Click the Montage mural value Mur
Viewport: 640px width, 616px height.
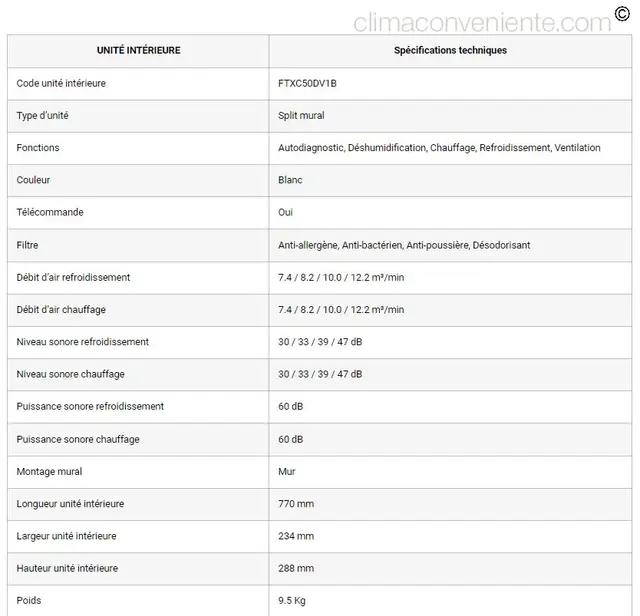pyautogui.click(x=287, y=471)
